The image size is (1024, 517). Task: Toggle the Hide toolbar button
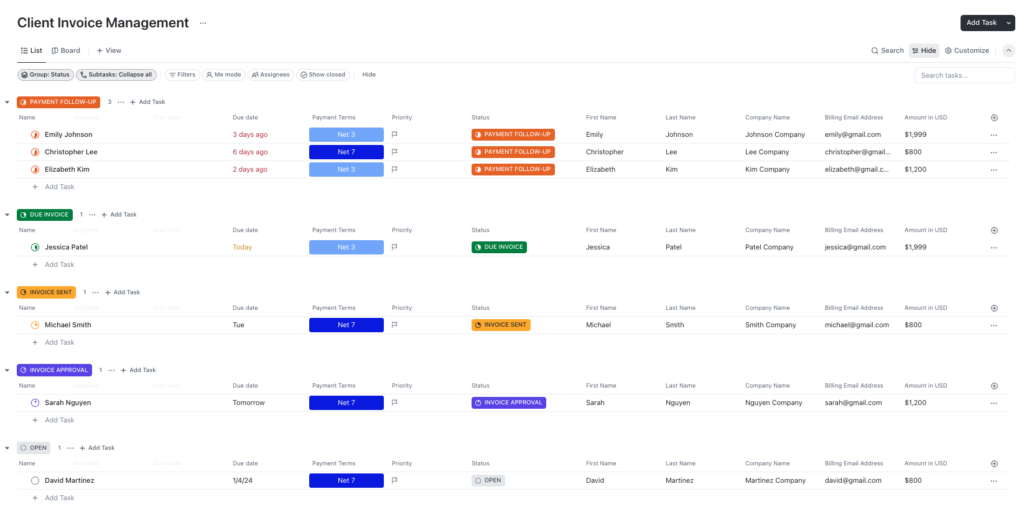(924, 50)
